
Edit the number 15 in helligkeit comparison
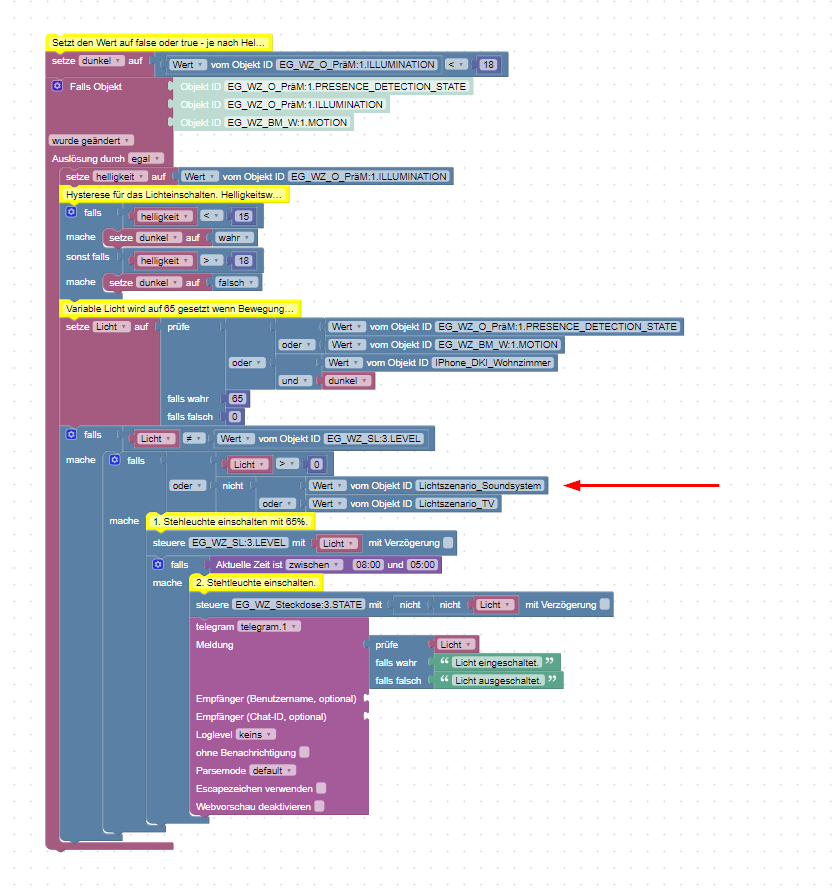[x=244, y=216]
